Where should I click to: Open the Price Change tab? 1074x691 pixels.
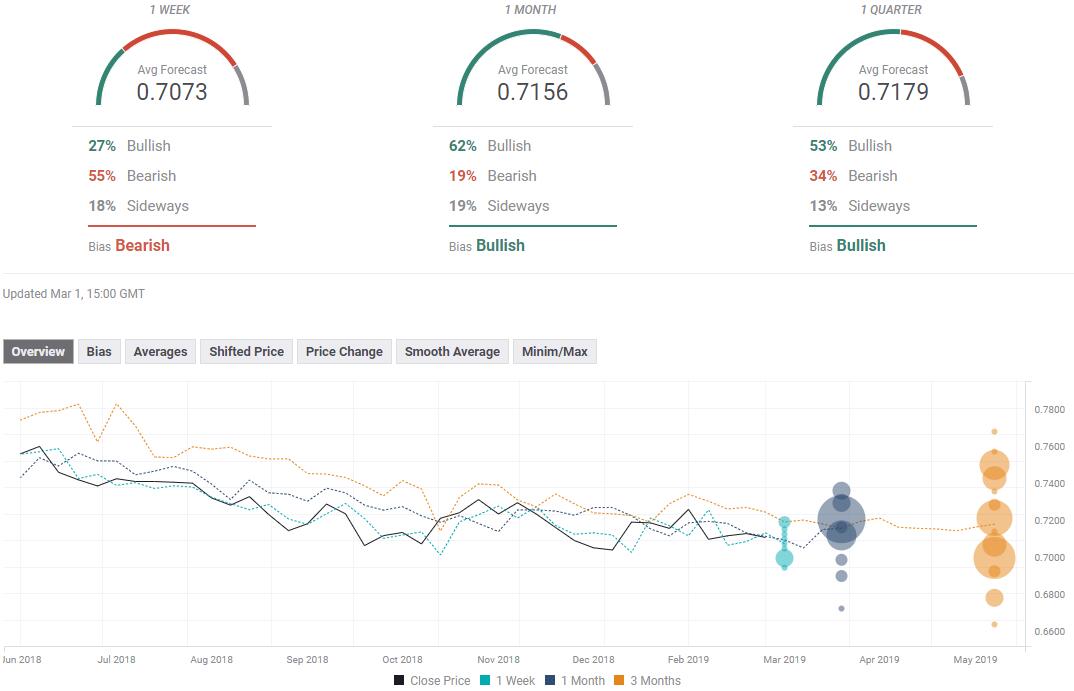(x=344, y=351)
